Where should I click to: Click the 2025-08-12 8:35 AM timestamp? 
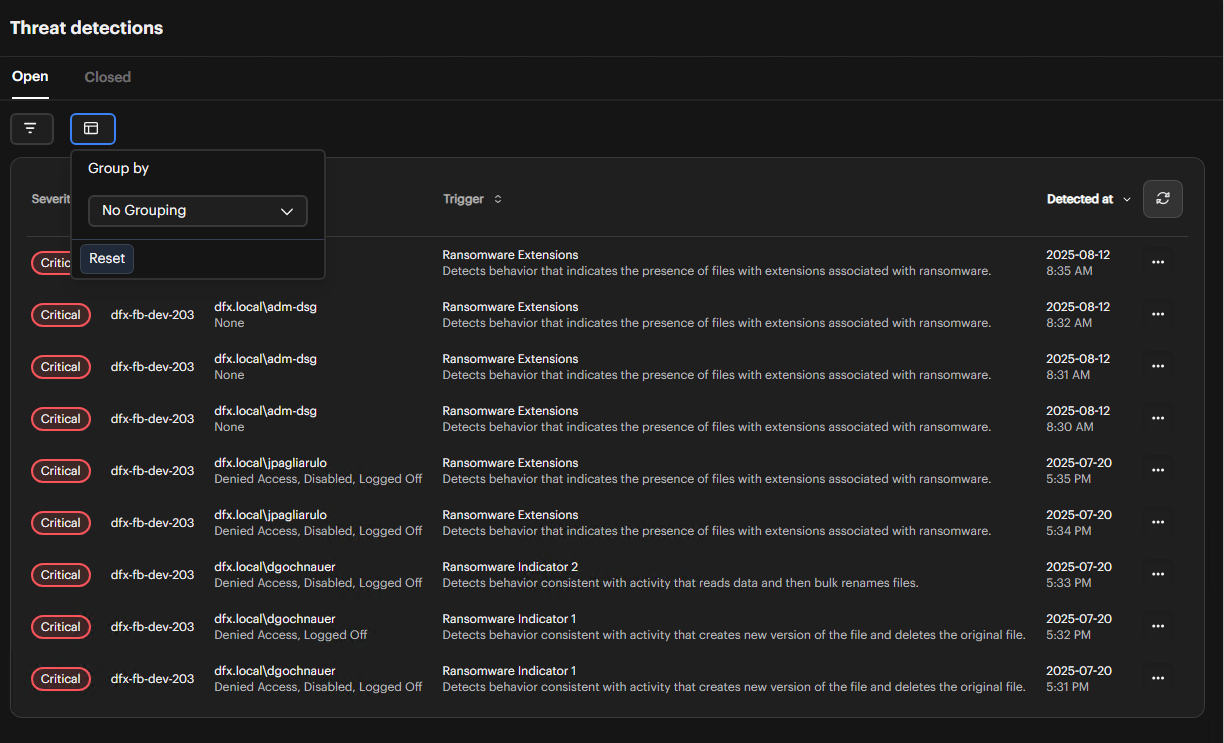(x=1078, y=263)
